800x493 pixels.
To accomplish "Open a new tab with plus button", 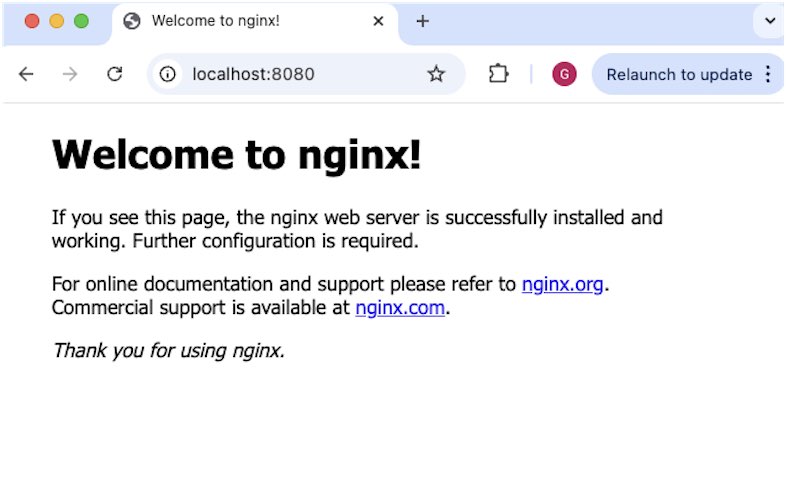I will coord(422,21).
